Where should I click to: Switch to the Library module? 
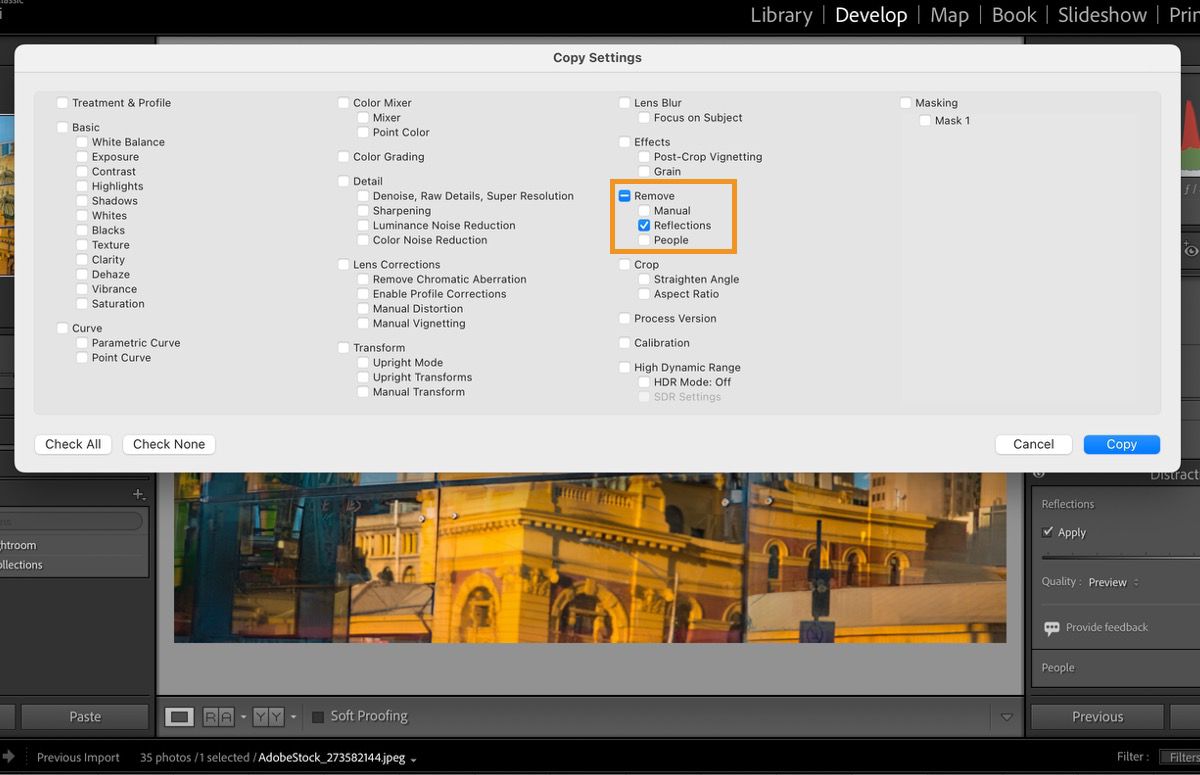click(781, 15)
